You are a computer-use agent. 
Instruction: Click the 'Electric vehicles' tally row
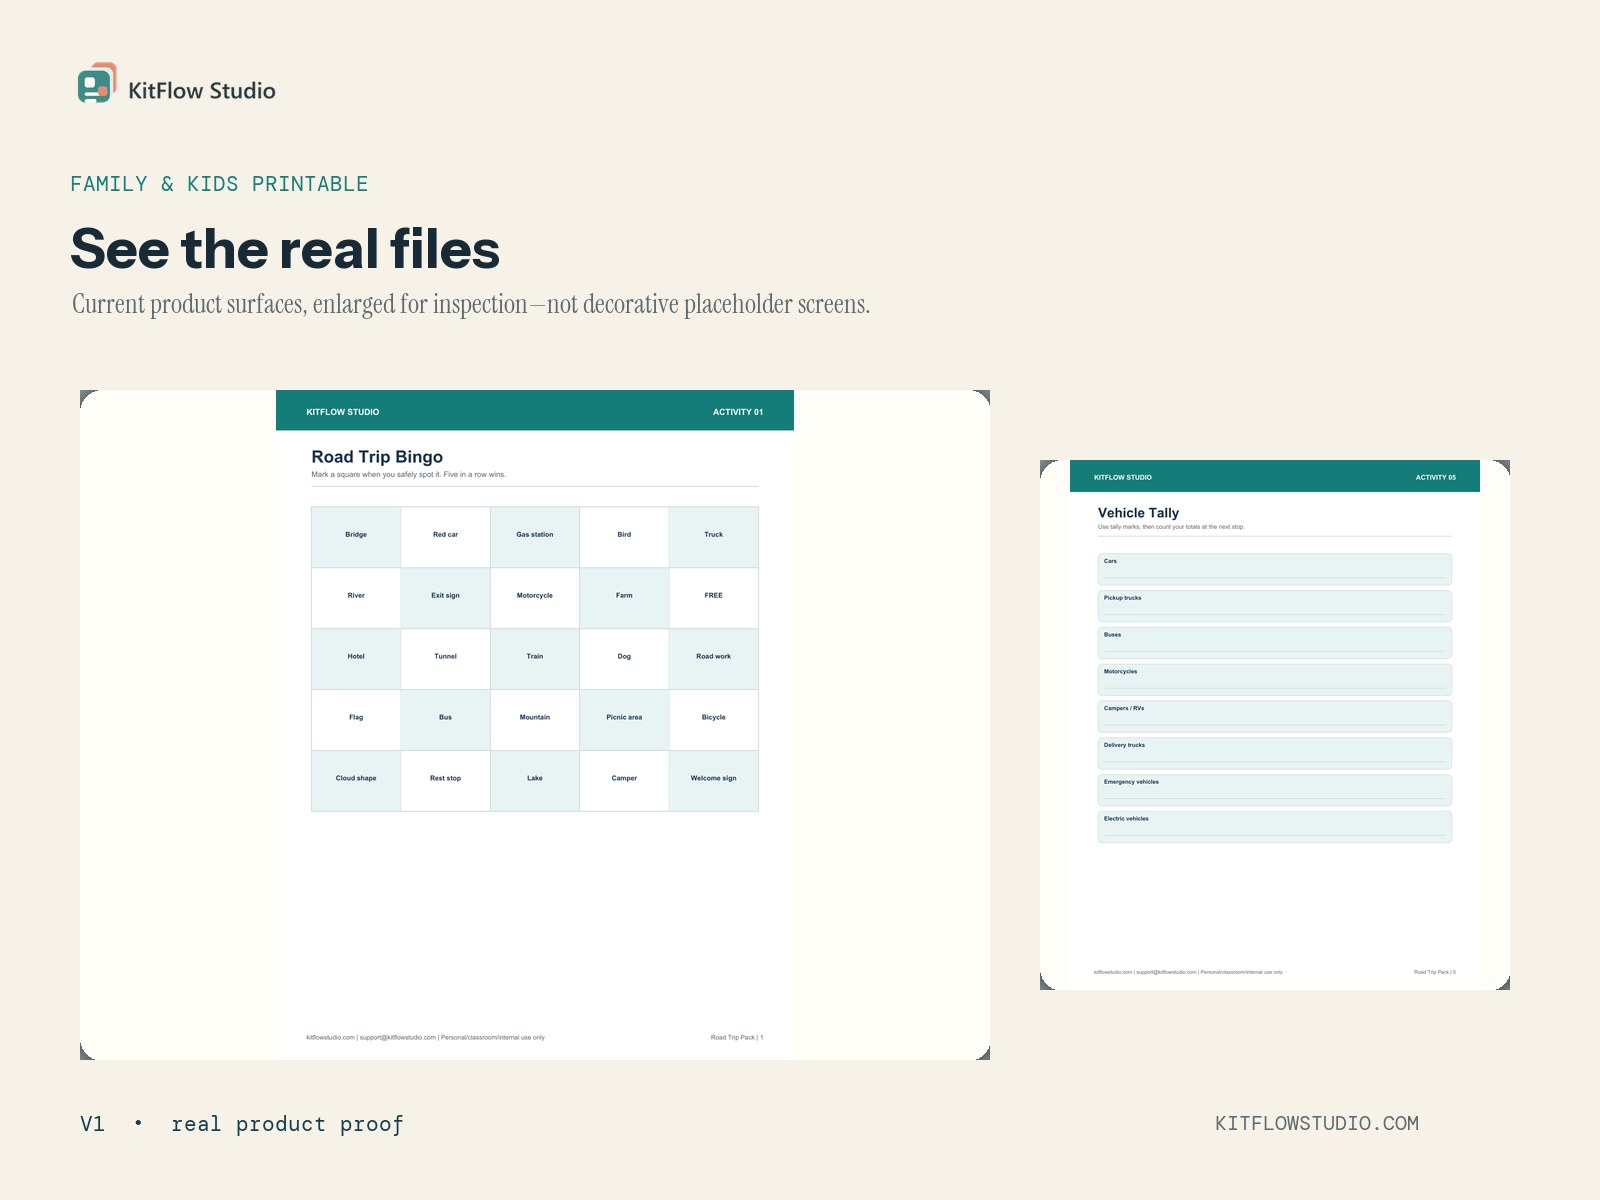(x=1275, y=827)
